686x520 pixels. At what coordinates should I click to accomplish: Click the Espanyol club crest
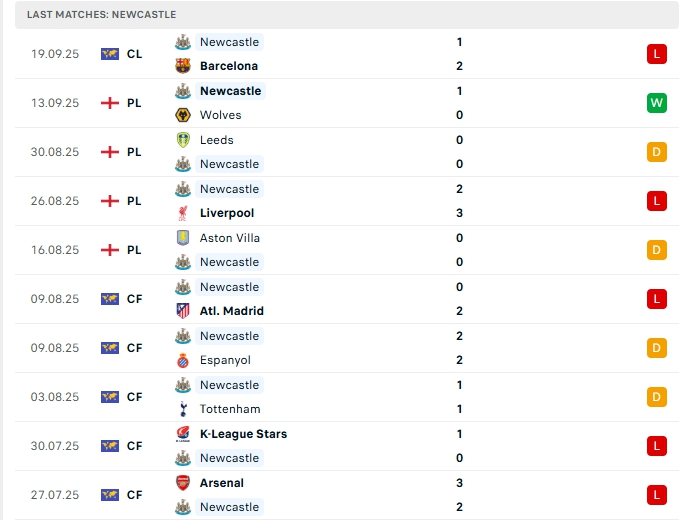tap(183, 360)
